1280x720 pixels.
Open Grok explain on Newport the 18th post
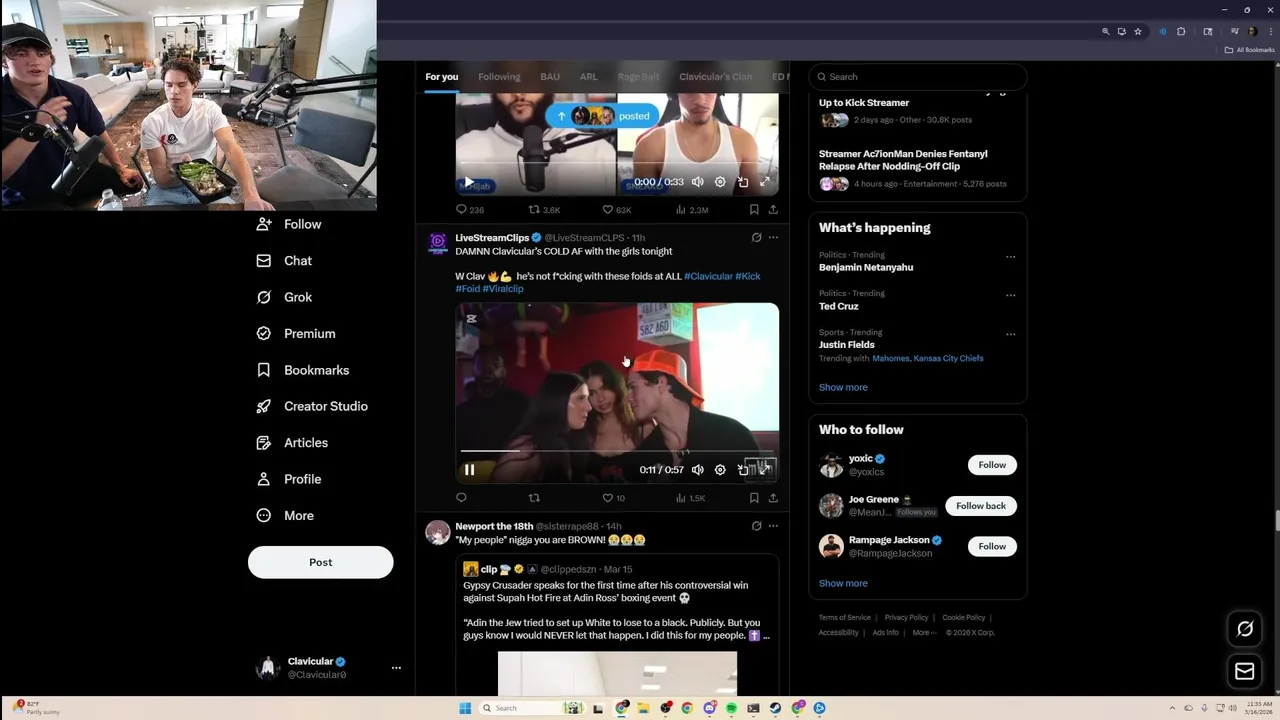coord(756,526)
